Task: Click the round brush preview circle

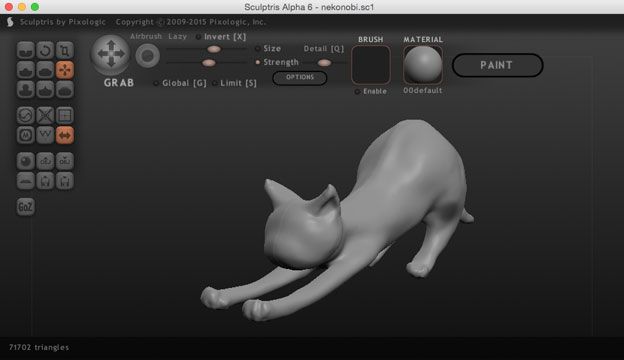Action: tap(148, 56)
